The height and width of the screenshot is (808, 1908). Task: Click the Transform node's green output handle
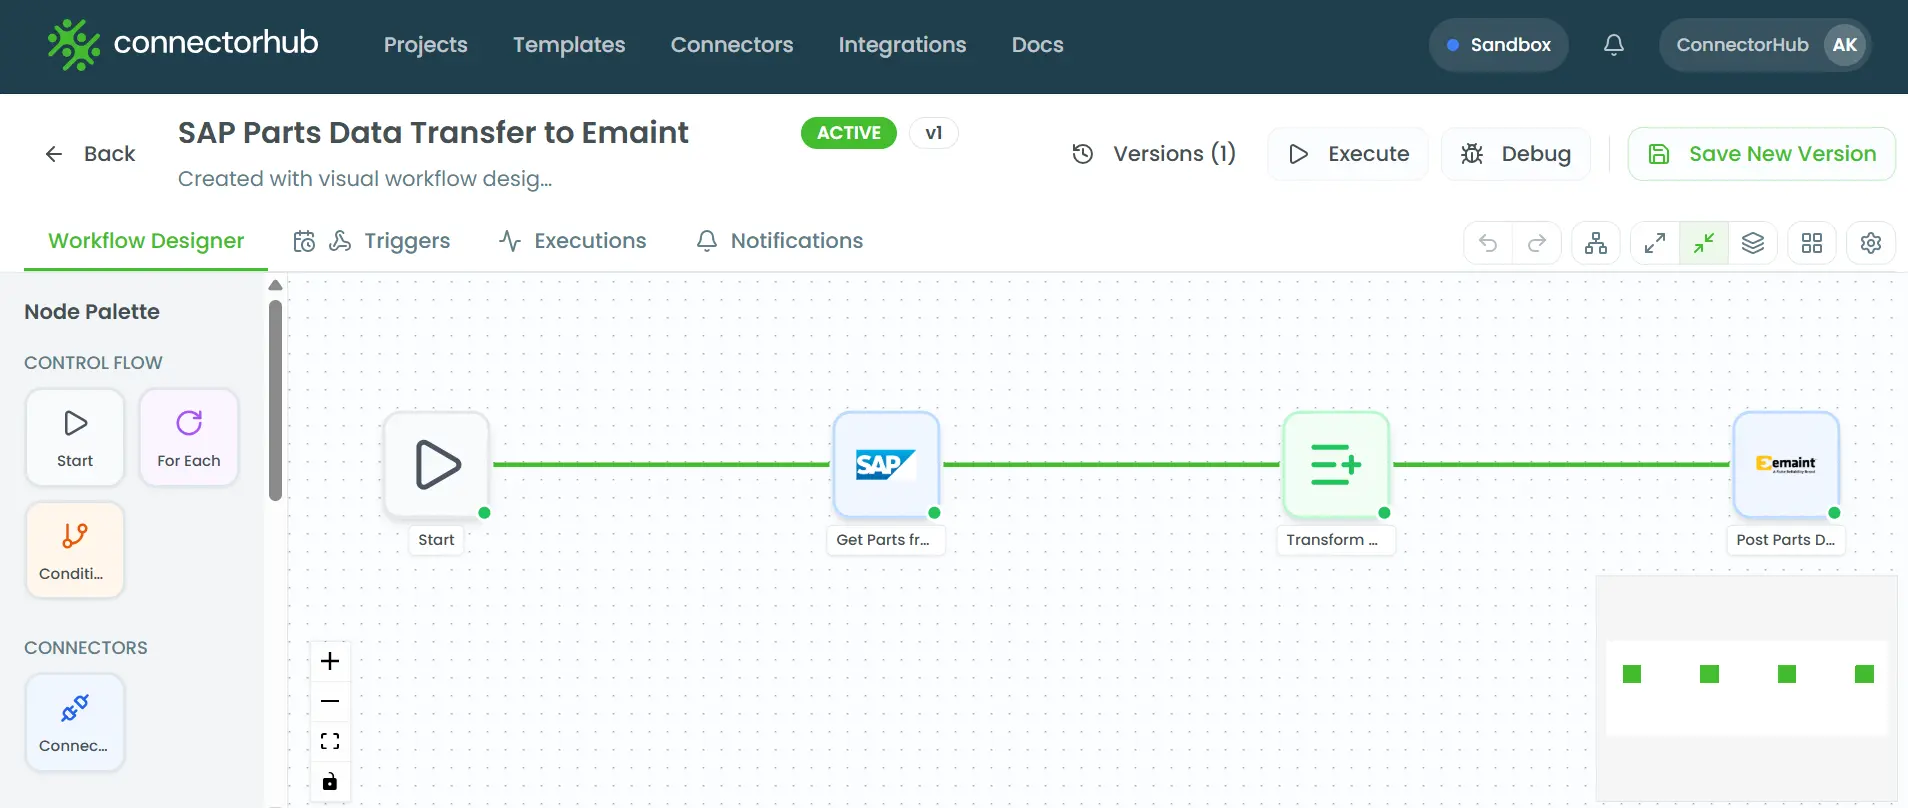click(x=1385, y=513)
